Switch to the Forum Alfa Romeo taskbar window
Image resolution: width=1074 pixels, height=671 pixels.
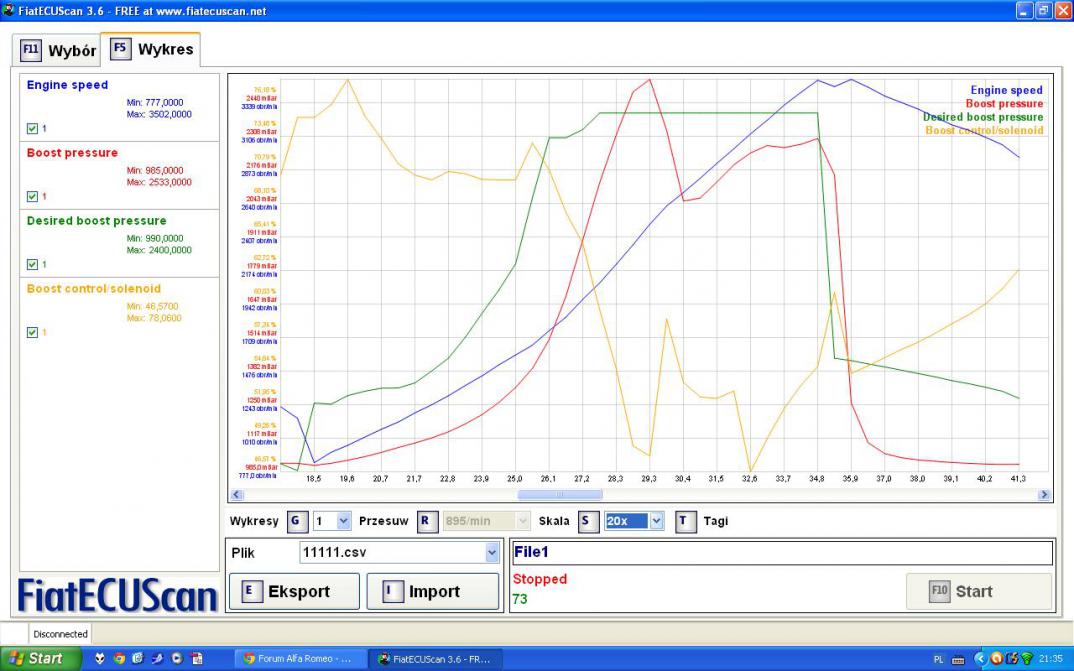point(299,659)
